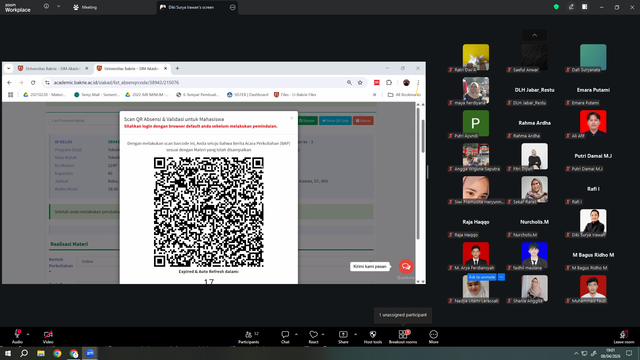Open browser extensions puzzle icon
Image resolution: width=640 pixels, height=360 pixels.
tap(389, 82)
